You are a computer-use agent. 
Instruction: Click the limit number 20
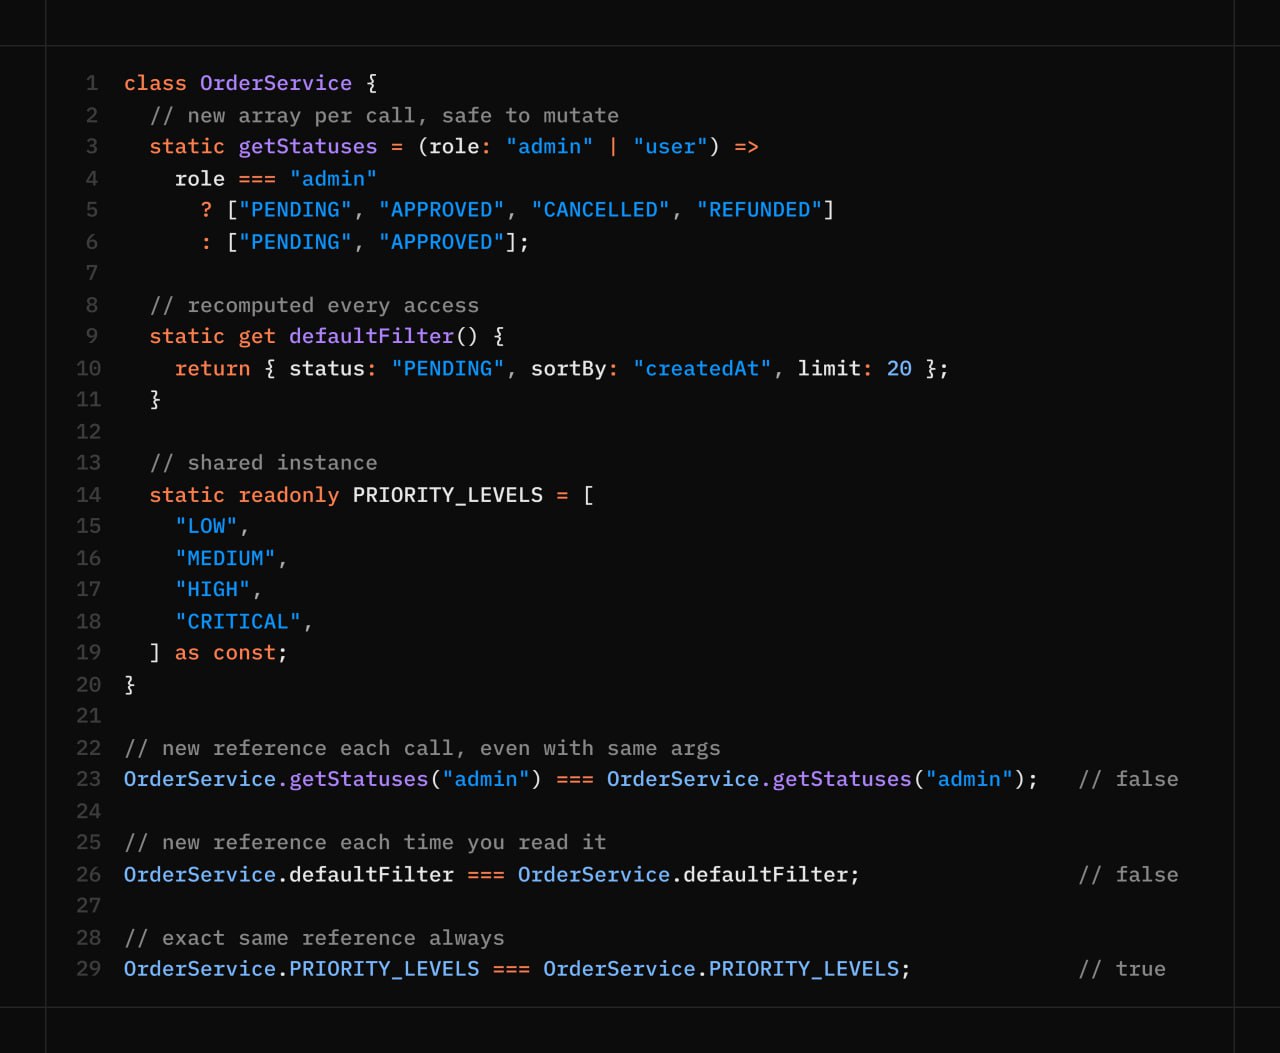(899, 369)
